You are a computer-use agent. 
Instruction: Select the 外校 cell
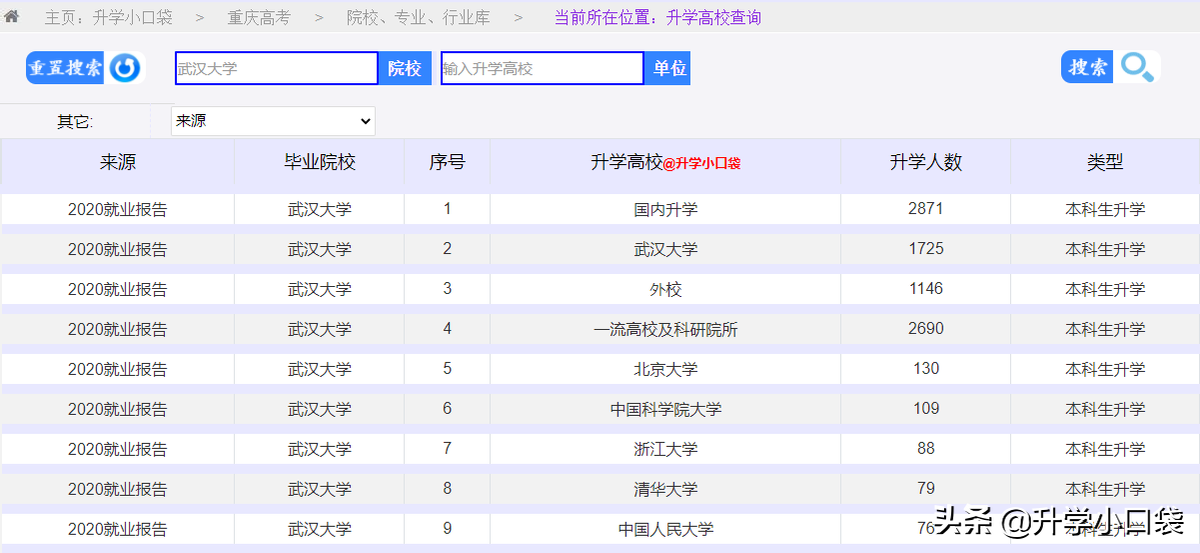click(x=666, y=289)
